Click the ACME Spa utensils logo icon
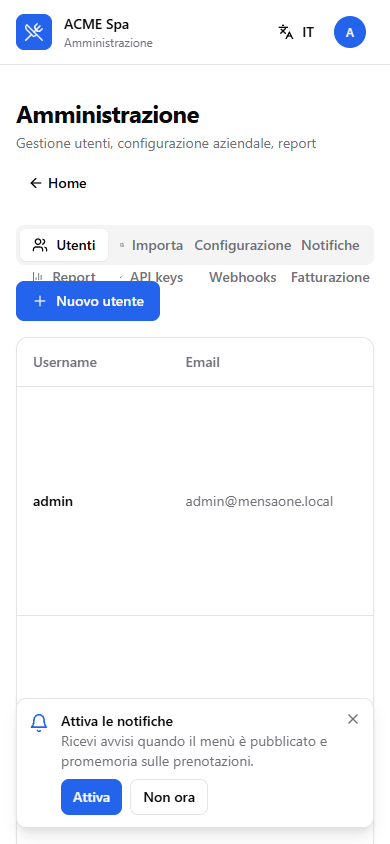Image resolution: width=390 pixels, height=844 pixels. pos(34,32)
